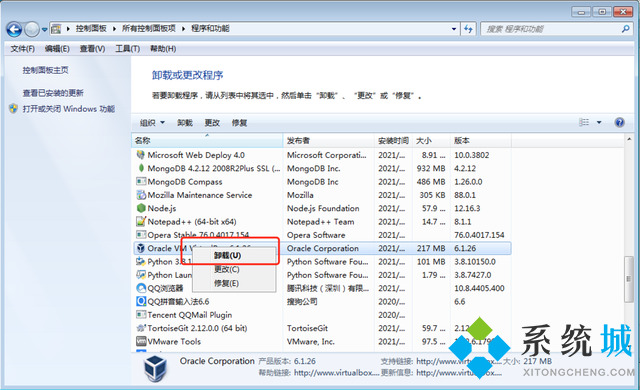Screen dimensions: 640x390
Task: Select 修复(E) in the context menu
Action: click(234, 283)
